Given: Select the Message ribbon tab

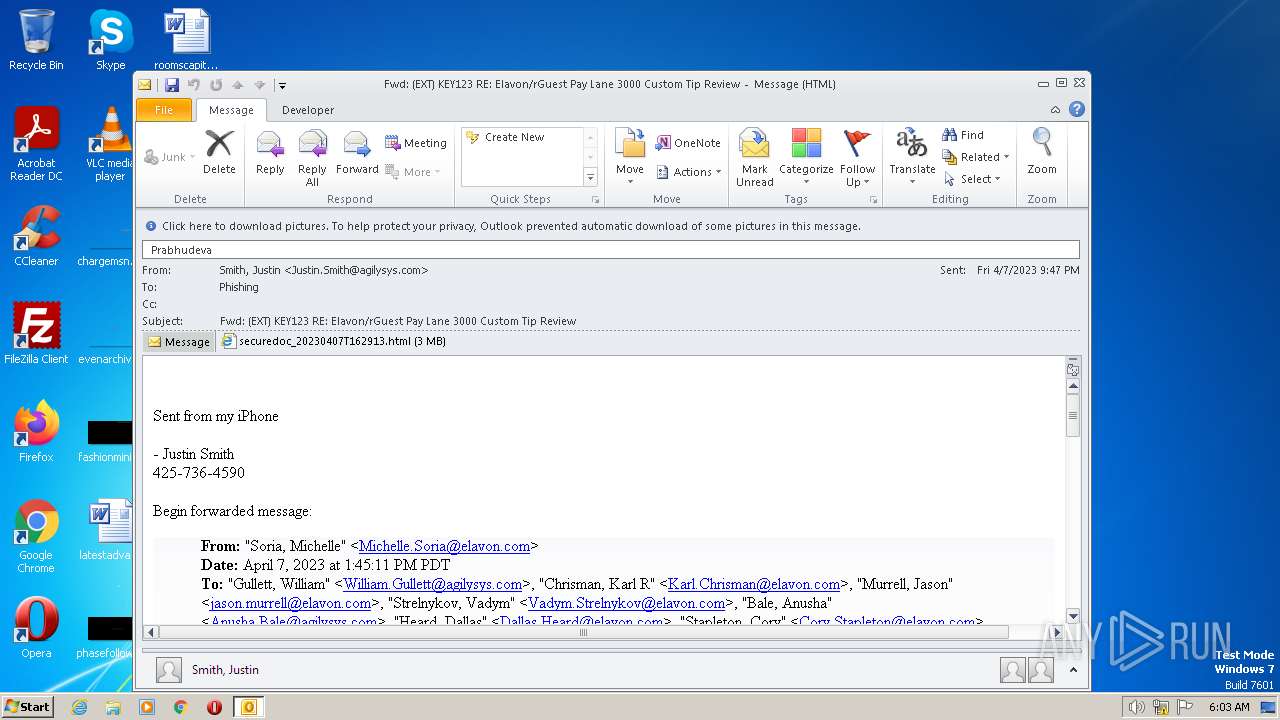Looking at the screenshot, I should (x=231, y=110).
